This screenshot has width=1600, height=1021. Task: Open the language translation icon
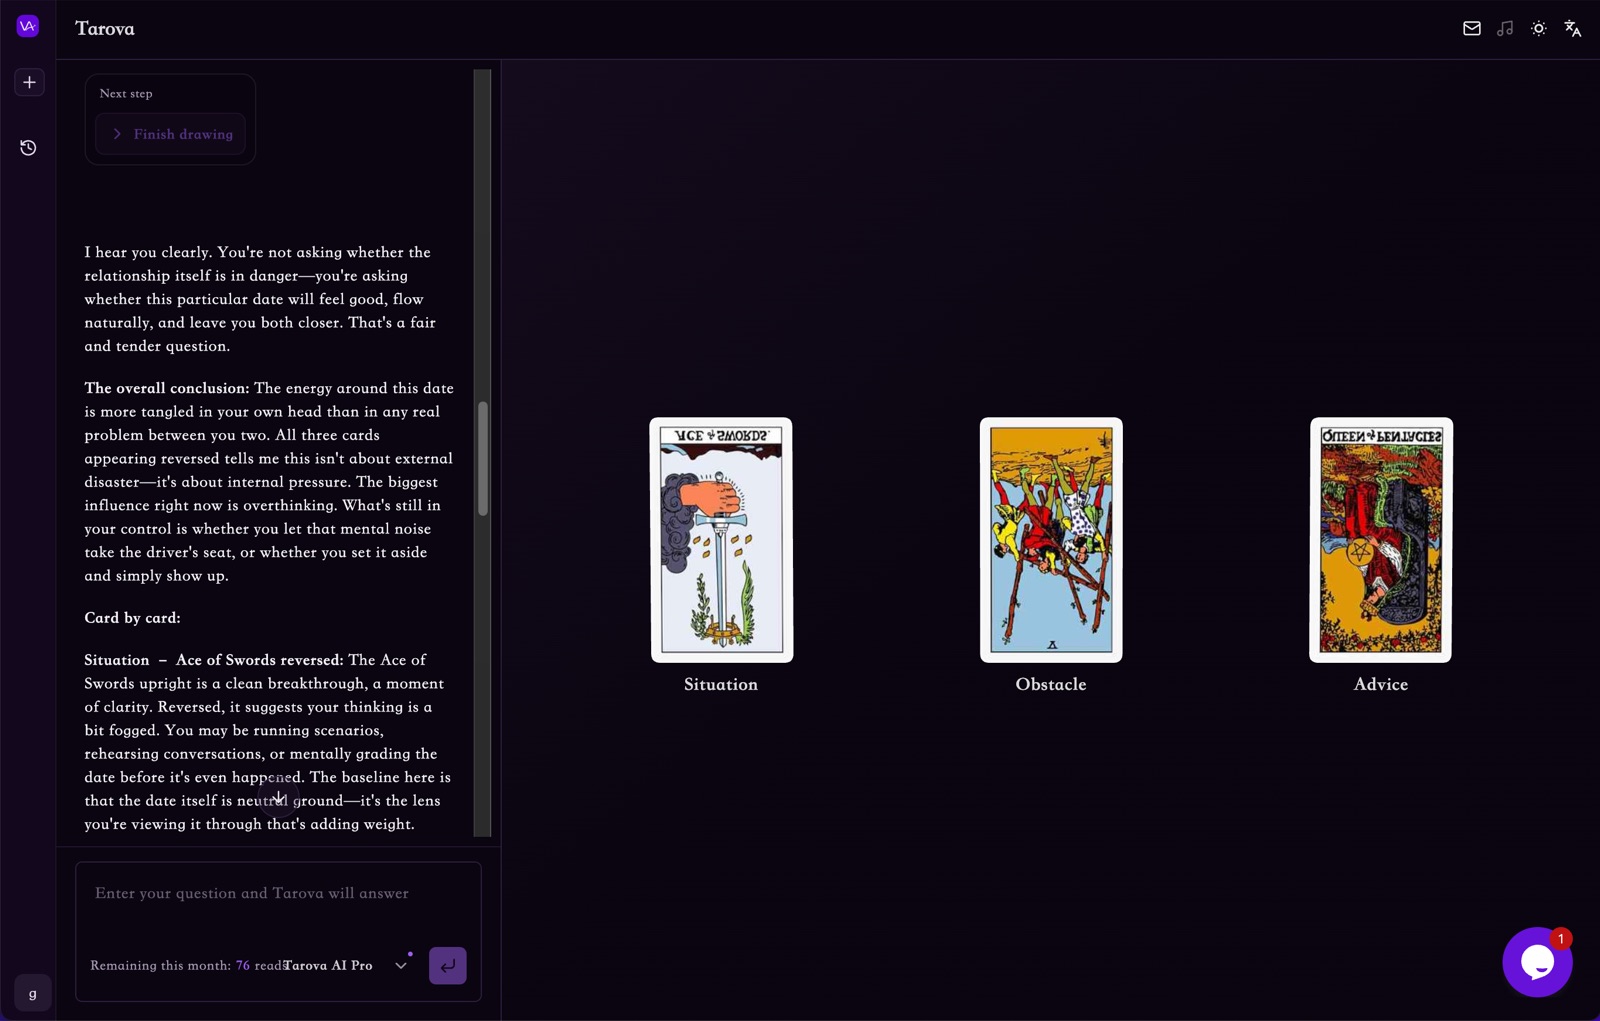point(1573,29)
